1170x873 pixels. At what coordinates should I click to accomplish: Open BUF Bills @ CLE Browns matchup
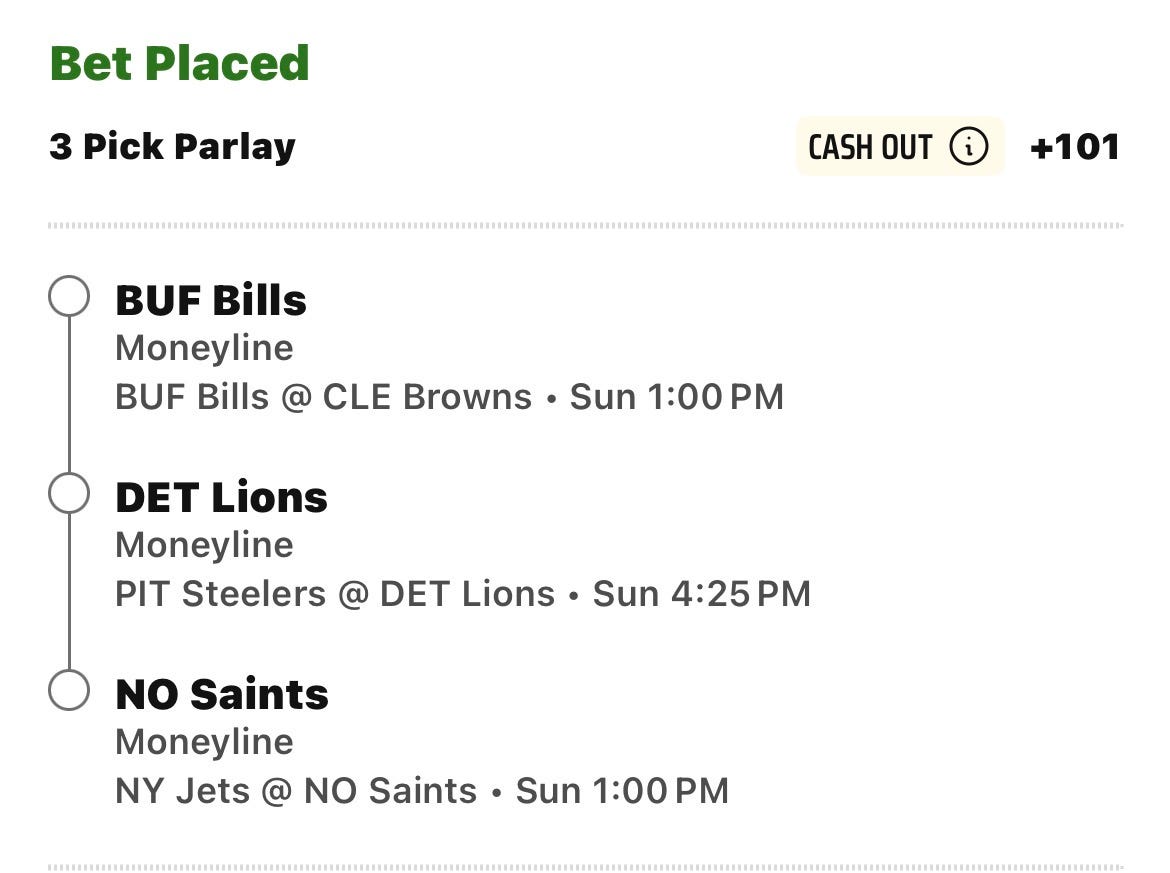click(323, 397)
